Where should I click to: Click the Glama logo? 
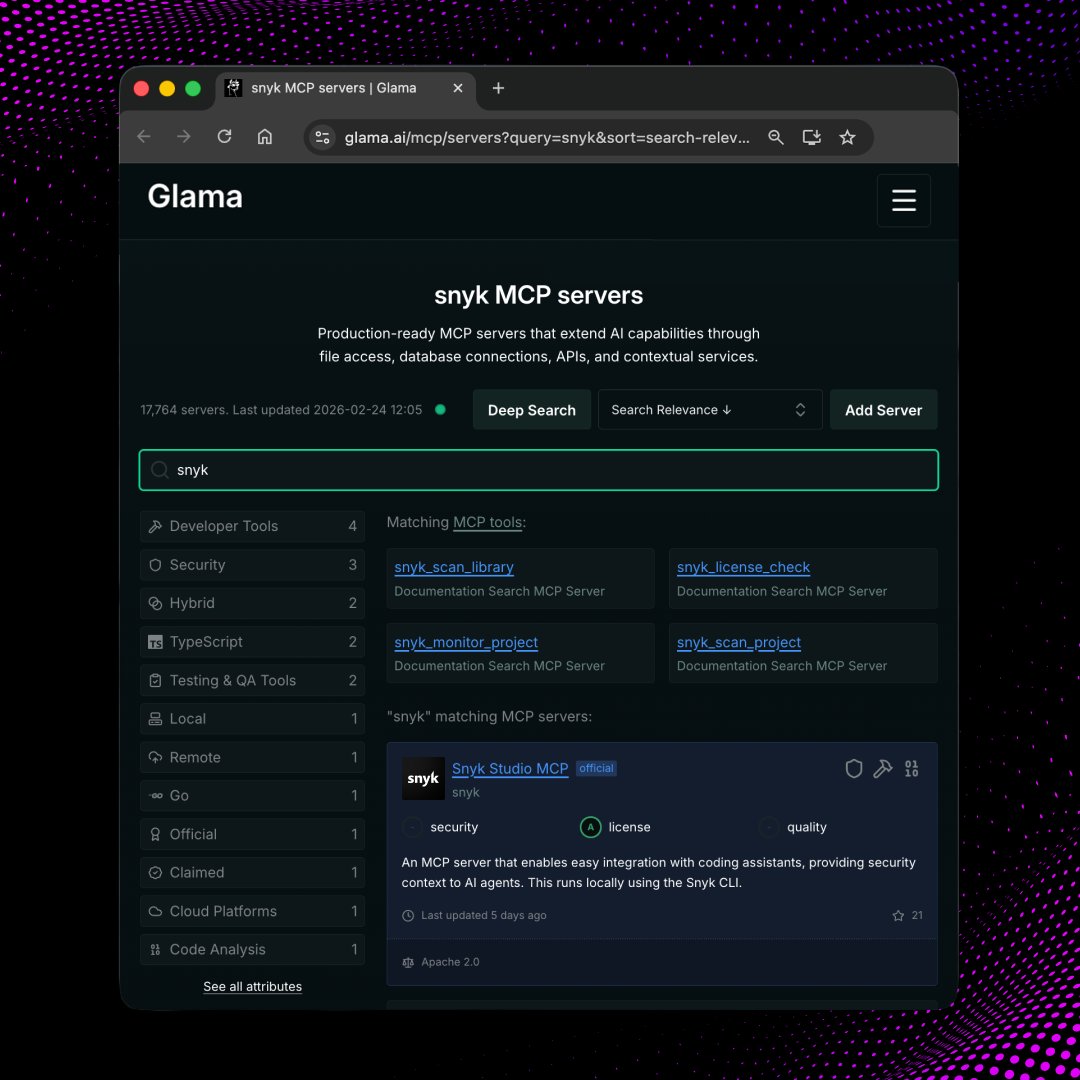click(x=195, y=196)
